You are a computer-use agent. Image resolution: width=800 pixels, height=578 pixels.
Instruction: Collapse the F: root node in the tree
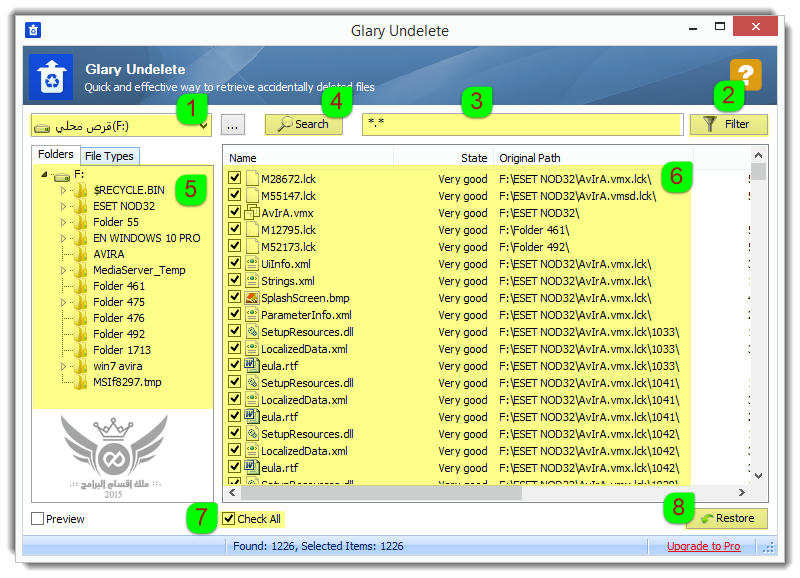point(44,174)
